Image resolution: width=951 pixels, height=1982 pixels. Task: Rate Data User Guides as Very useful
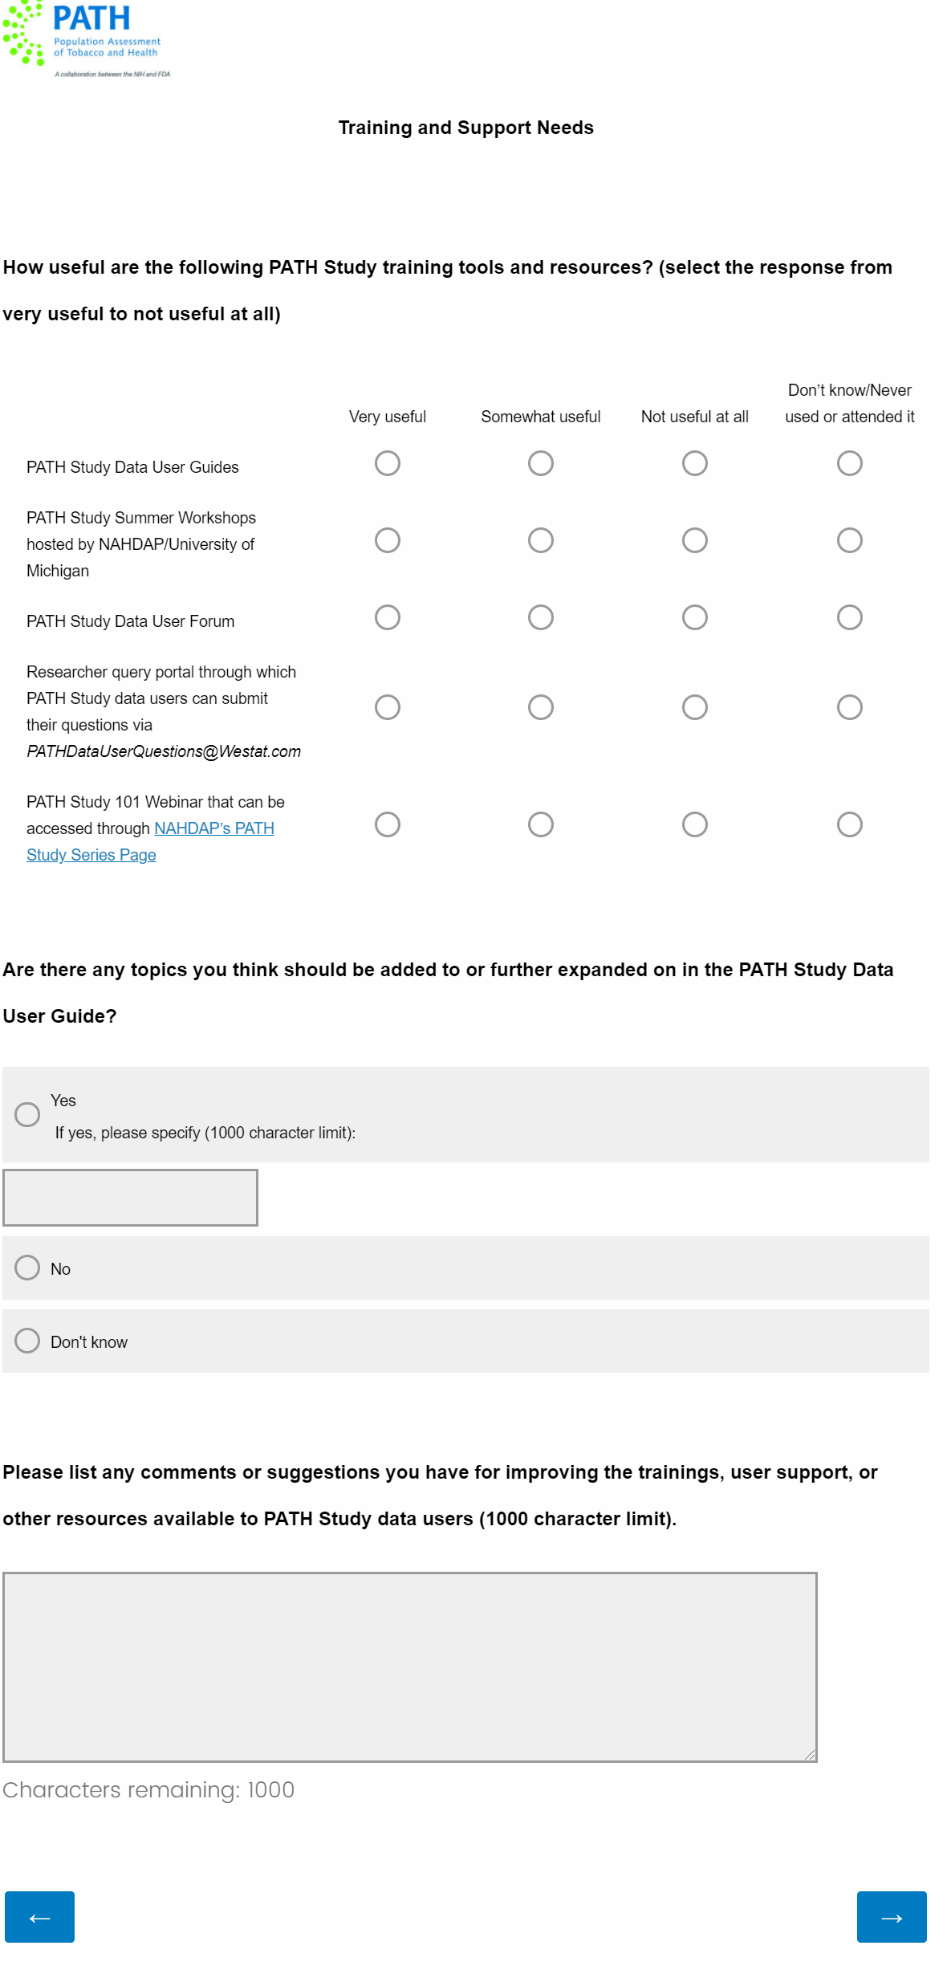coord(387,463)
